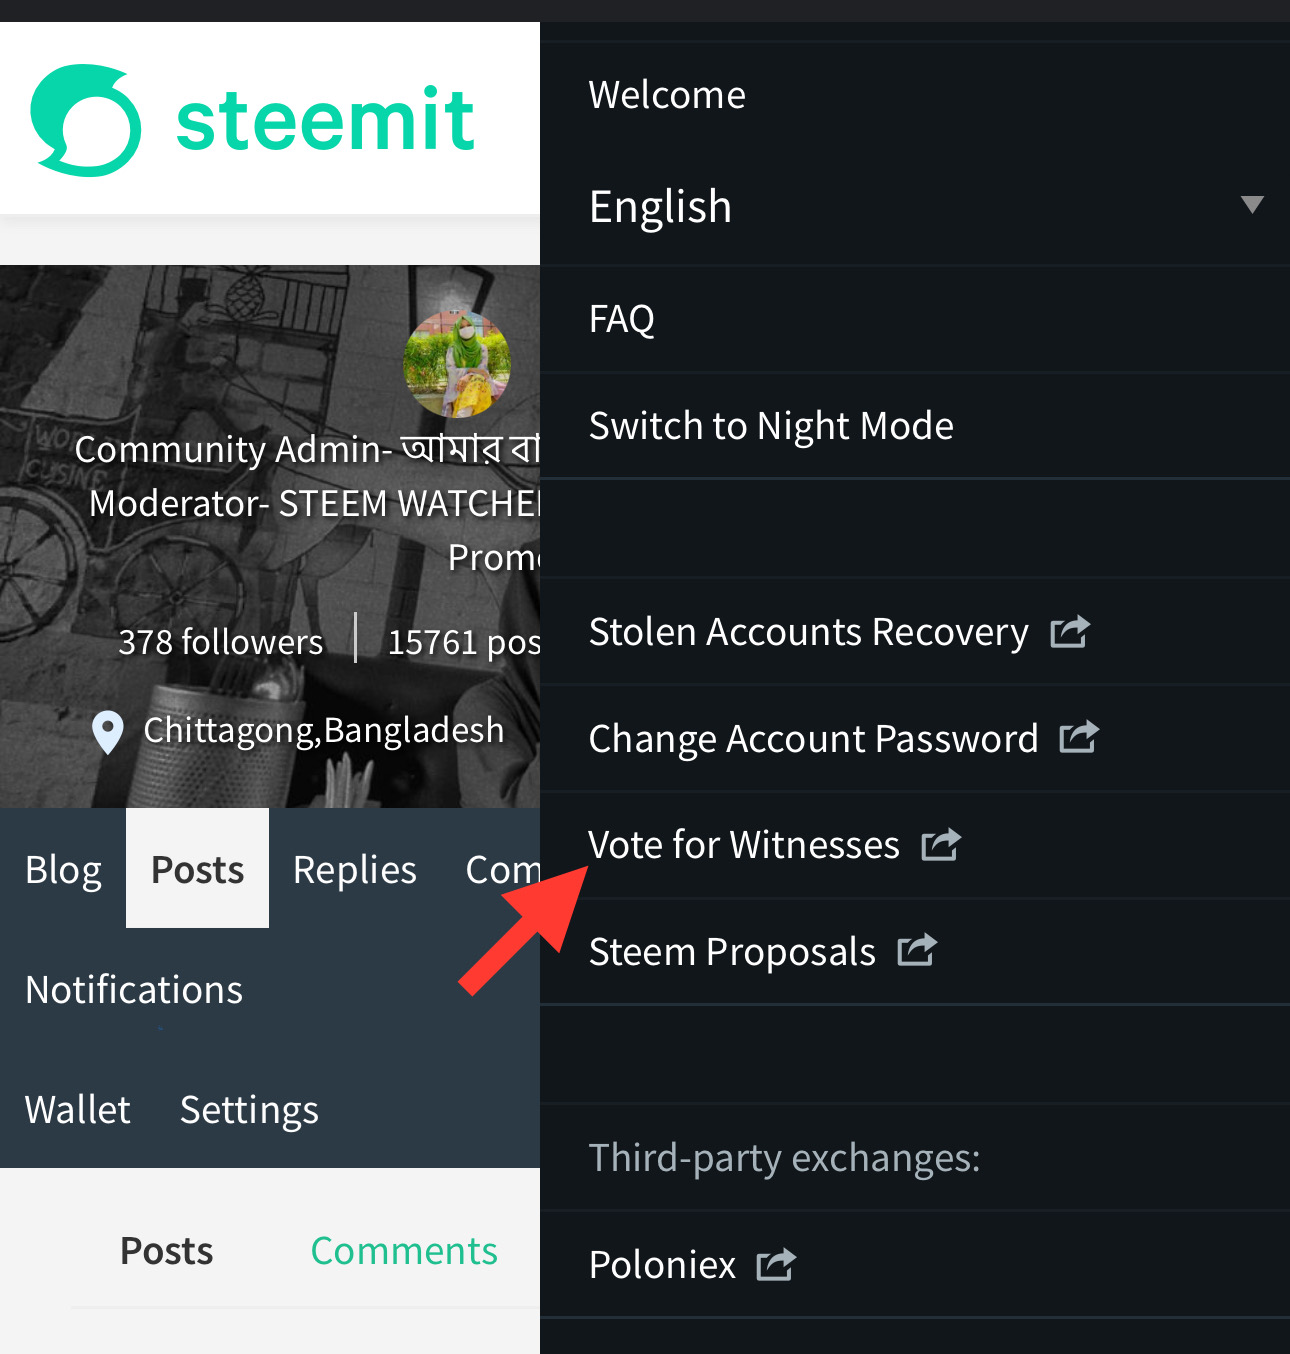Expand the English language dropdown arrow
This screenshot has height=1354, width=1290.
(1251, 206)
